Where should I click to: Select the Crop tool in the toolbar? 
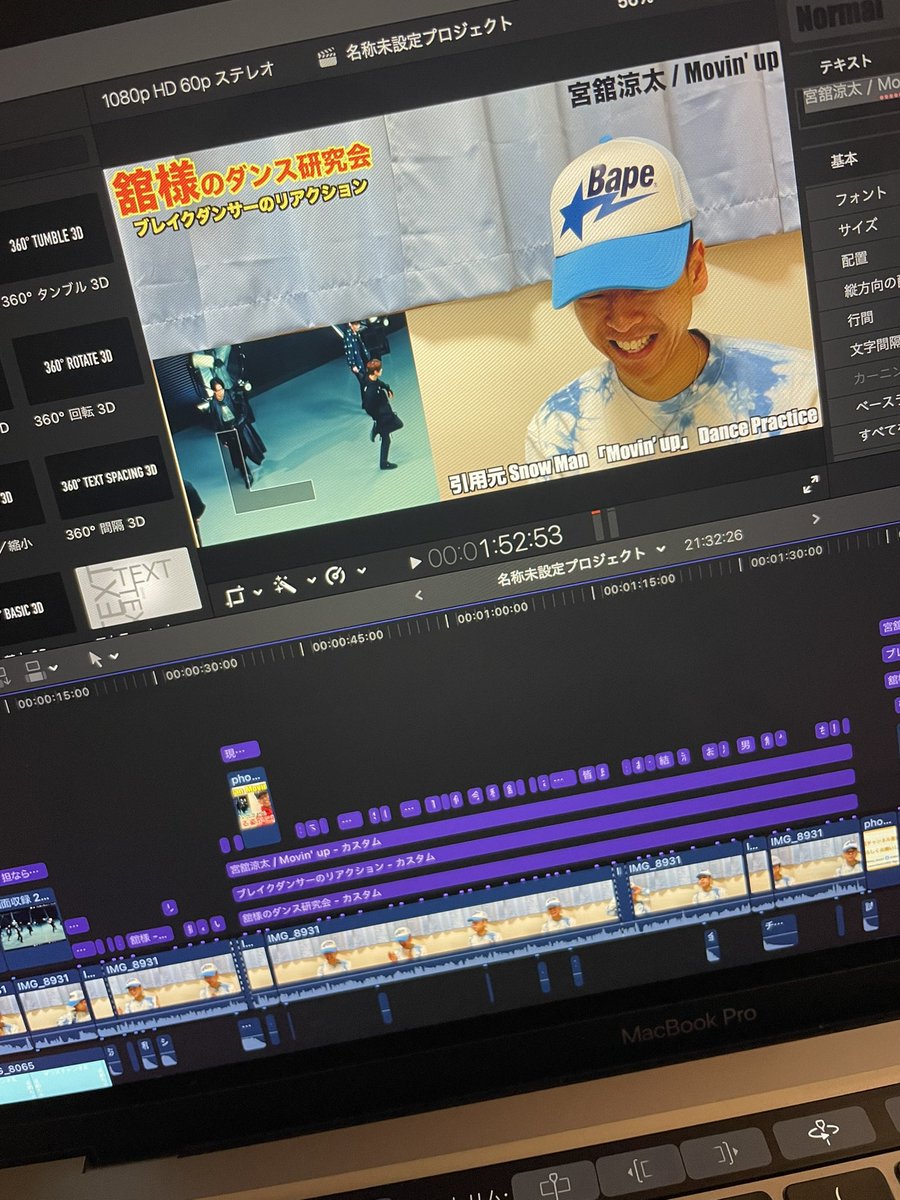point(238,595)
